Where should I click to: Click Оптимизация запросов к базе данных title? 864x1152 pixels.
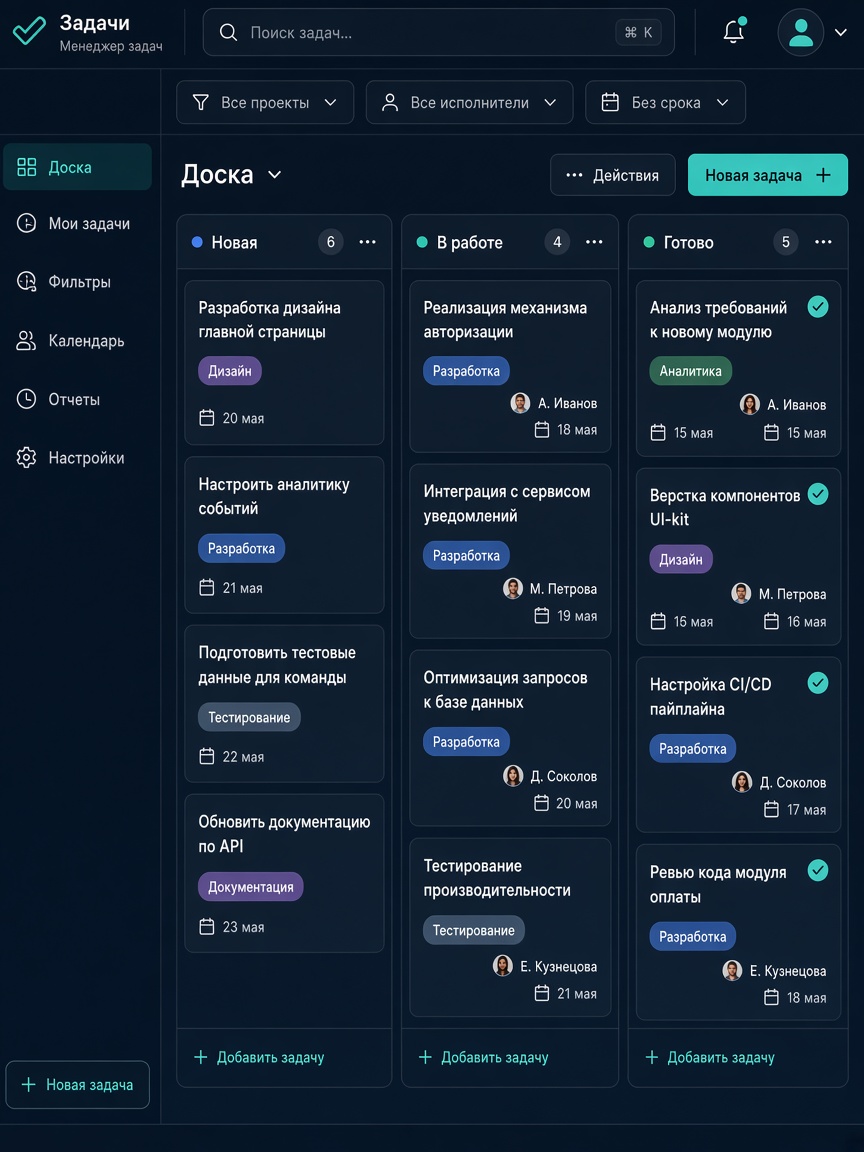505,690
